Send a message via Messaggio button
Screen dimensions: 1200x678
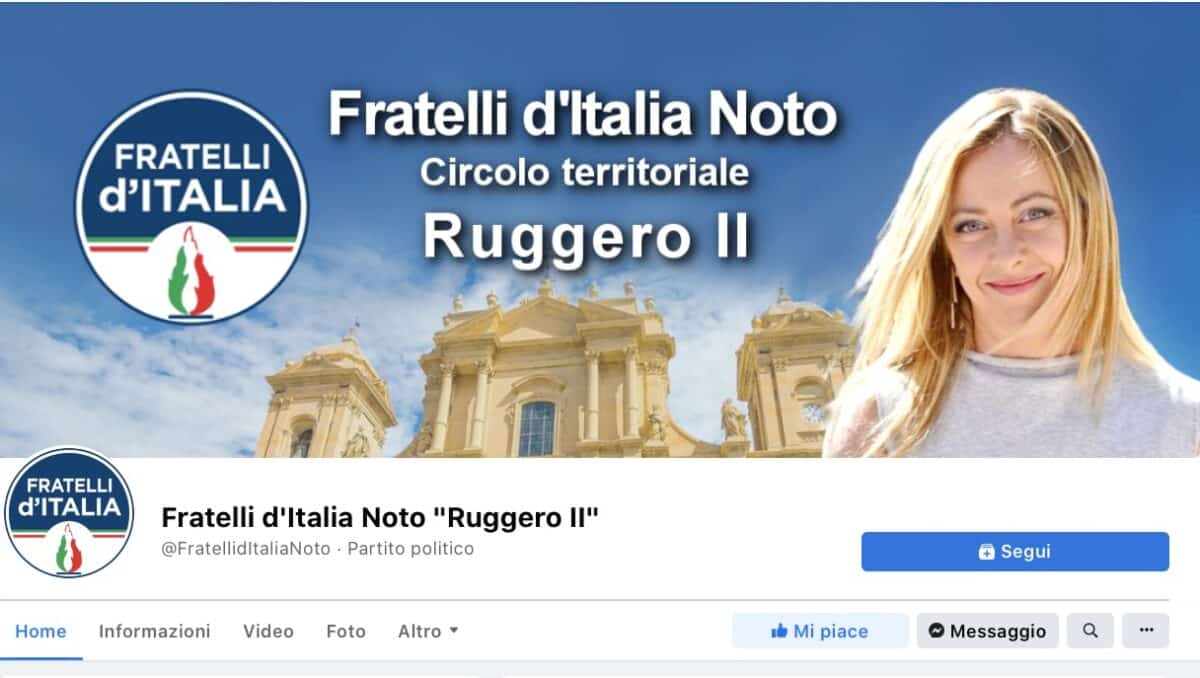pos(988,631)
